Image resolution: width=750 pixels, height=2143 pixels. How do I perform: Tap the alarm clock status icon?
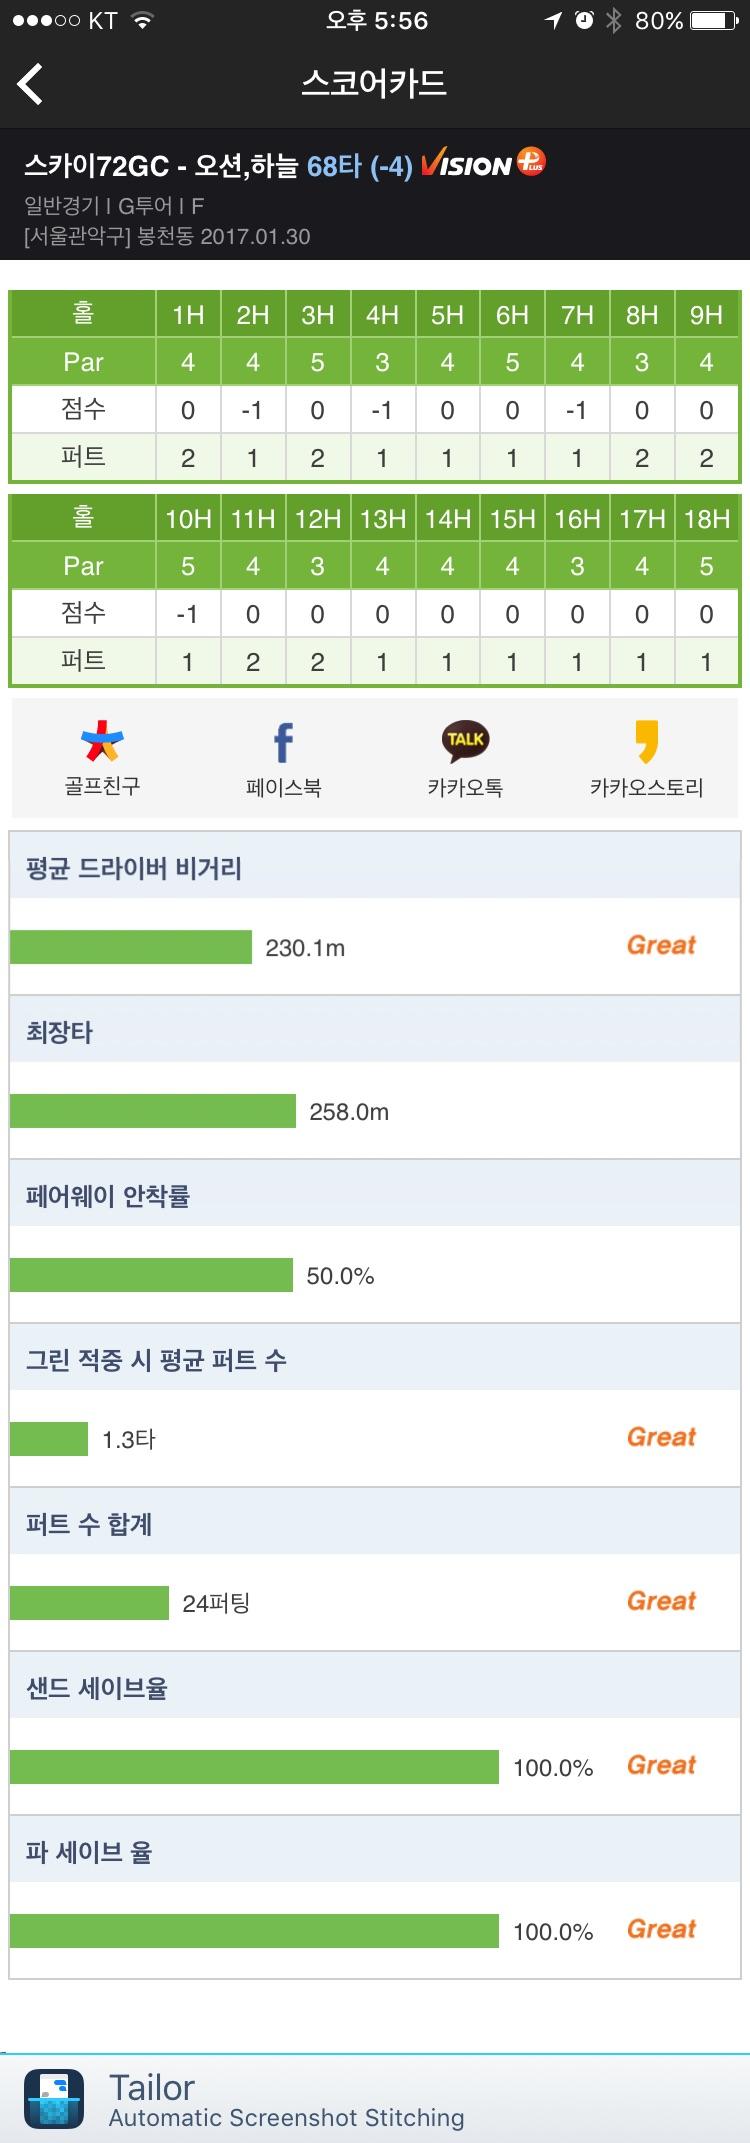click(x=584, y=21)
